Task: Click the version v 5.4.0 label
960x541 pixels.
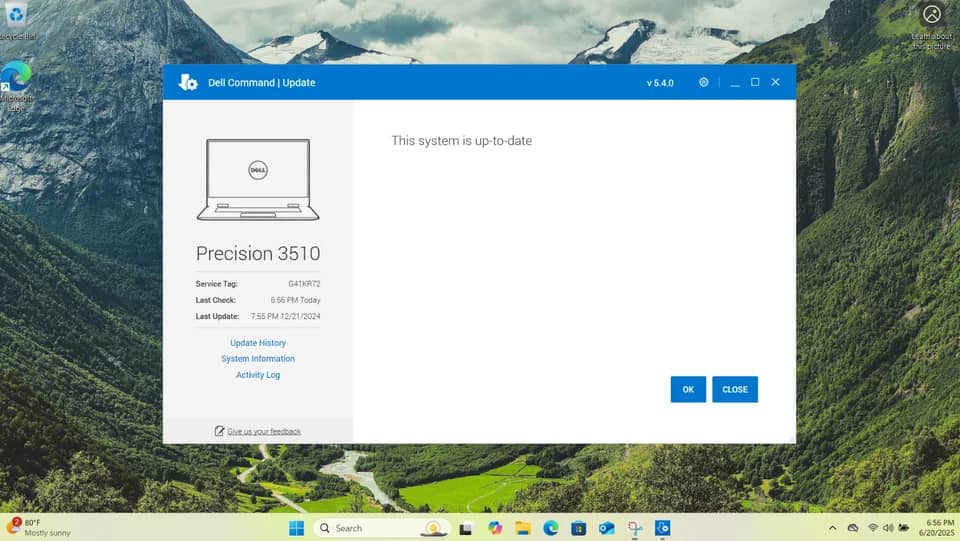Action: (660, 83)
